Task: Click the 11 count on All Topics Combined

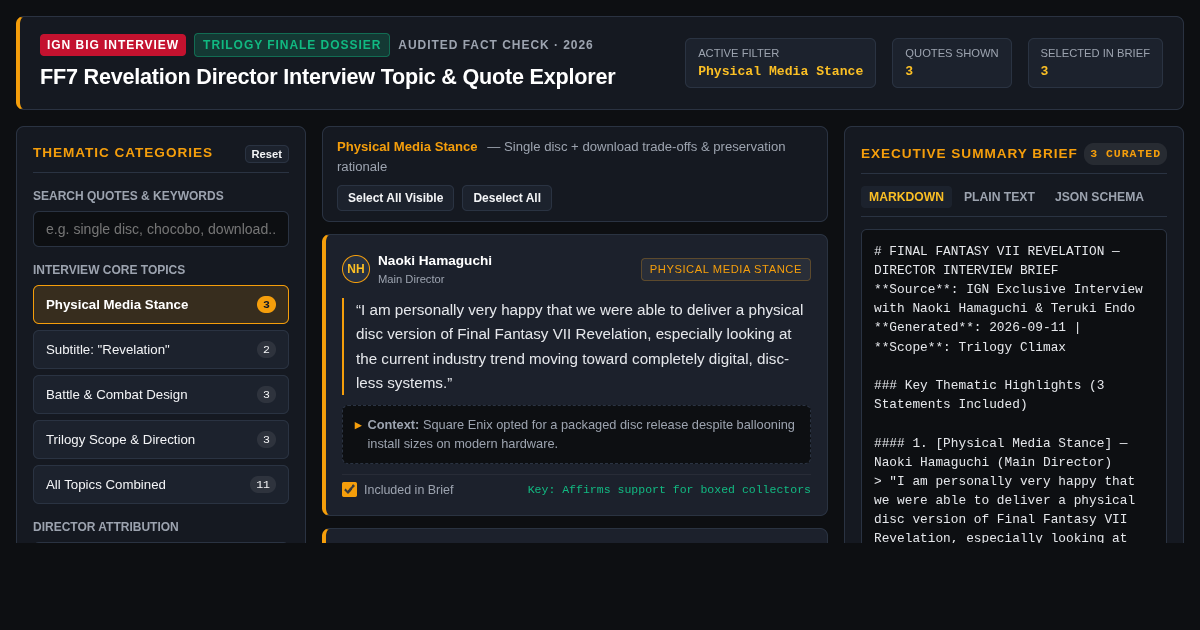Action: point(263,485)
